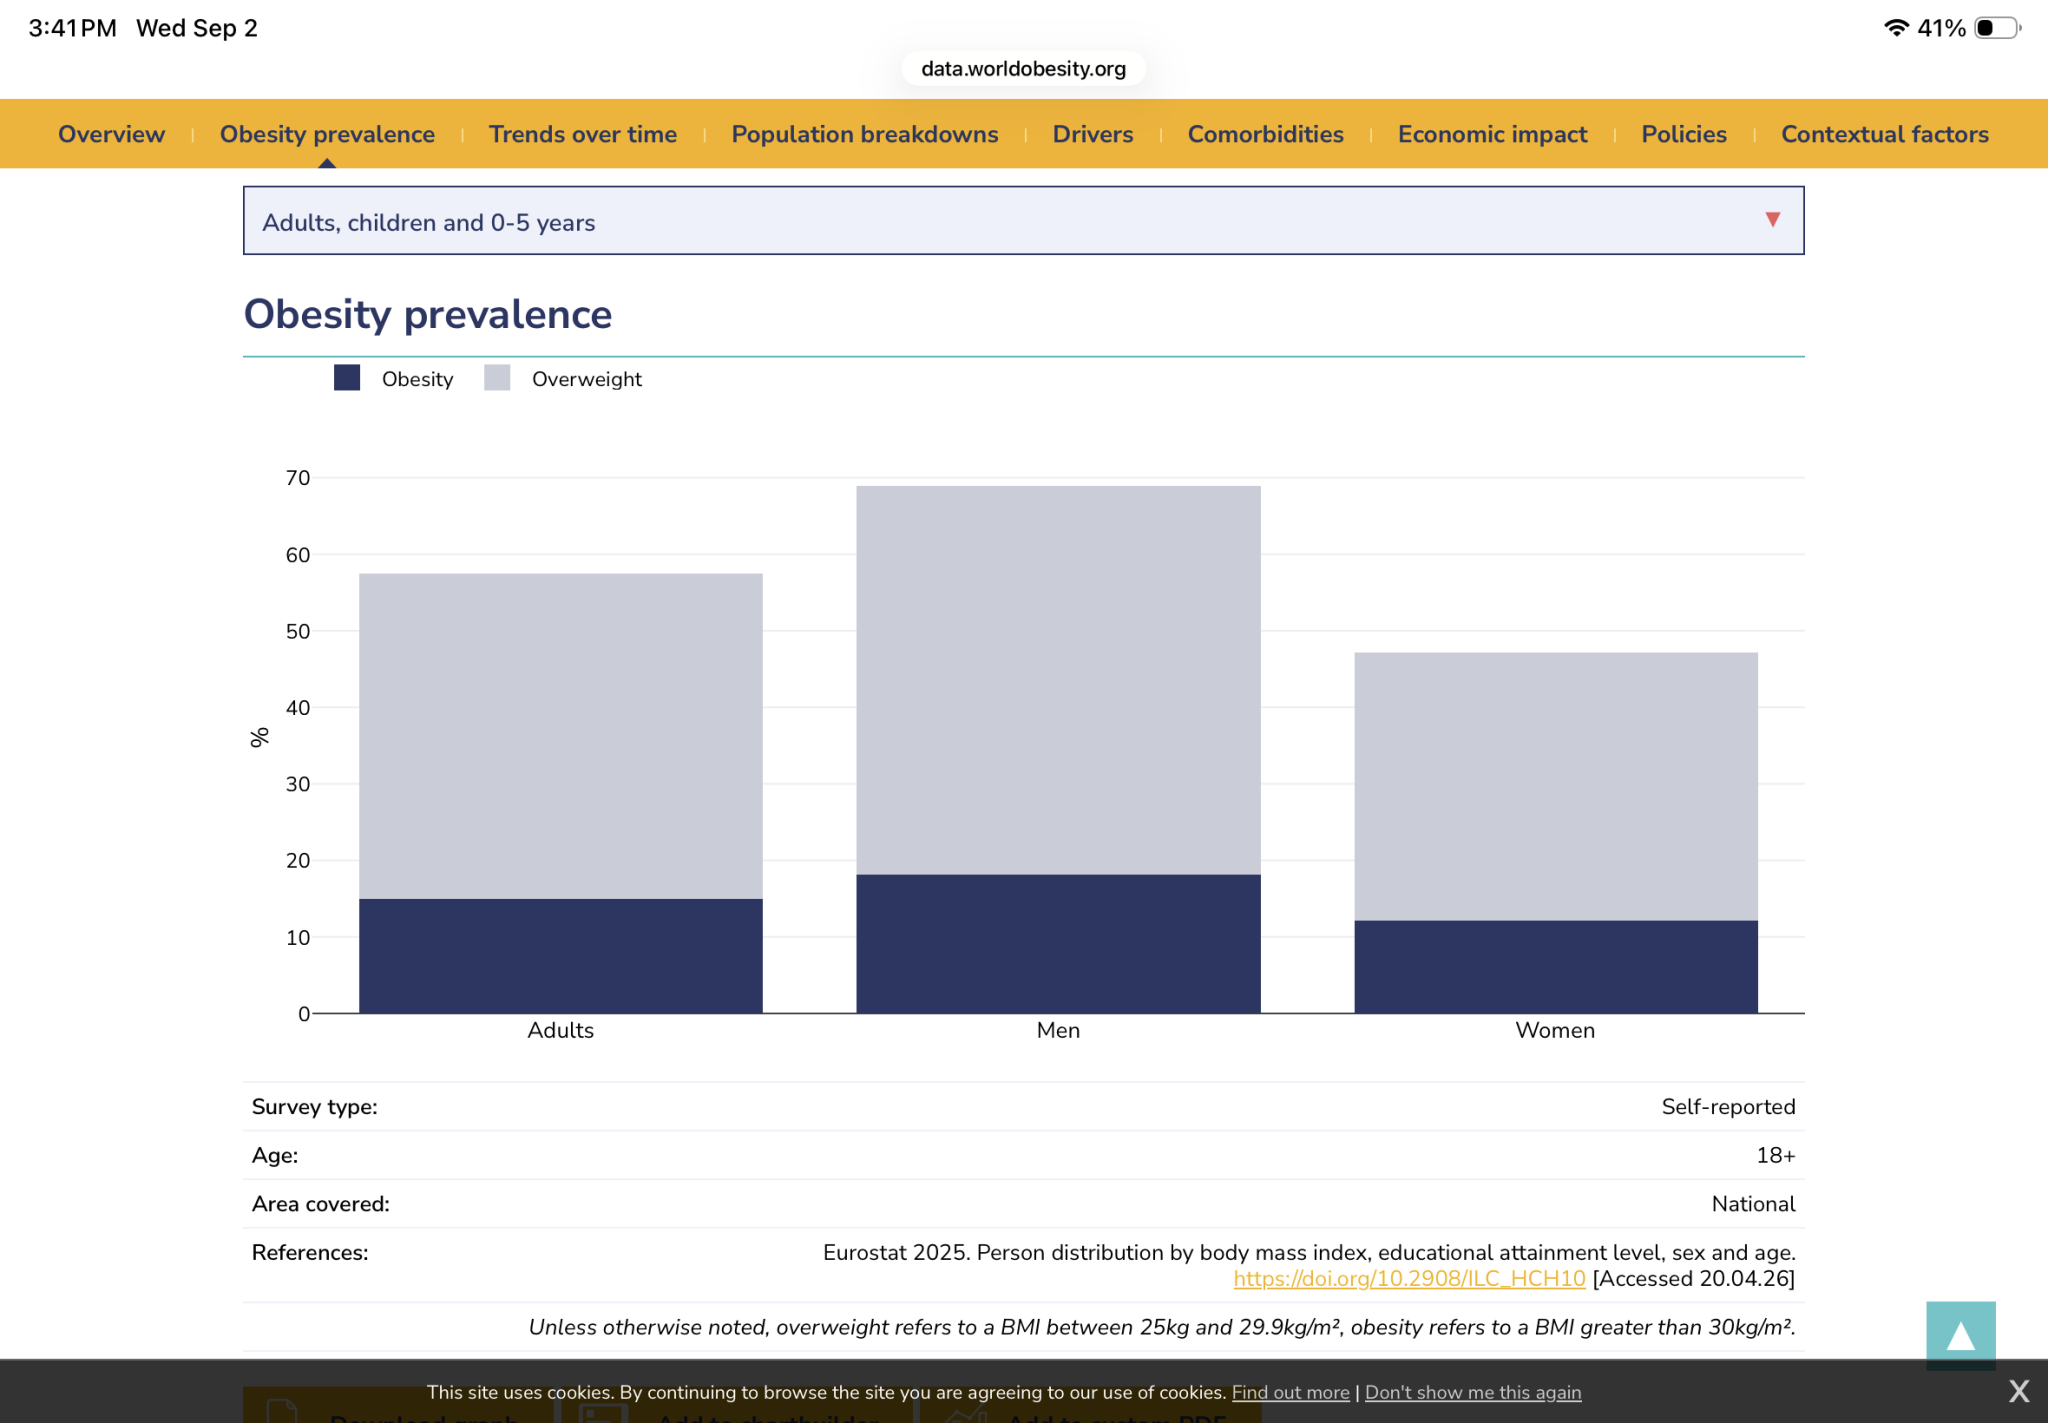Switch to Trends over time tab
The image size is (2048, 1423).
click(x=583, y=134)
